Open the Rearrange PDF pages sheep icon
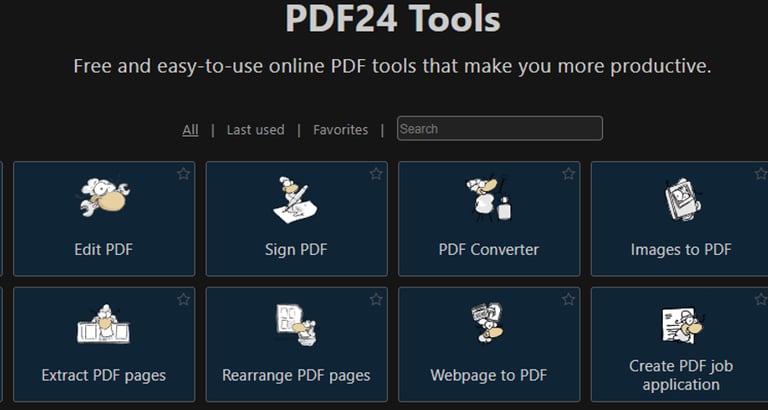Viewport: 768px width, 410px height. (296, 324)
